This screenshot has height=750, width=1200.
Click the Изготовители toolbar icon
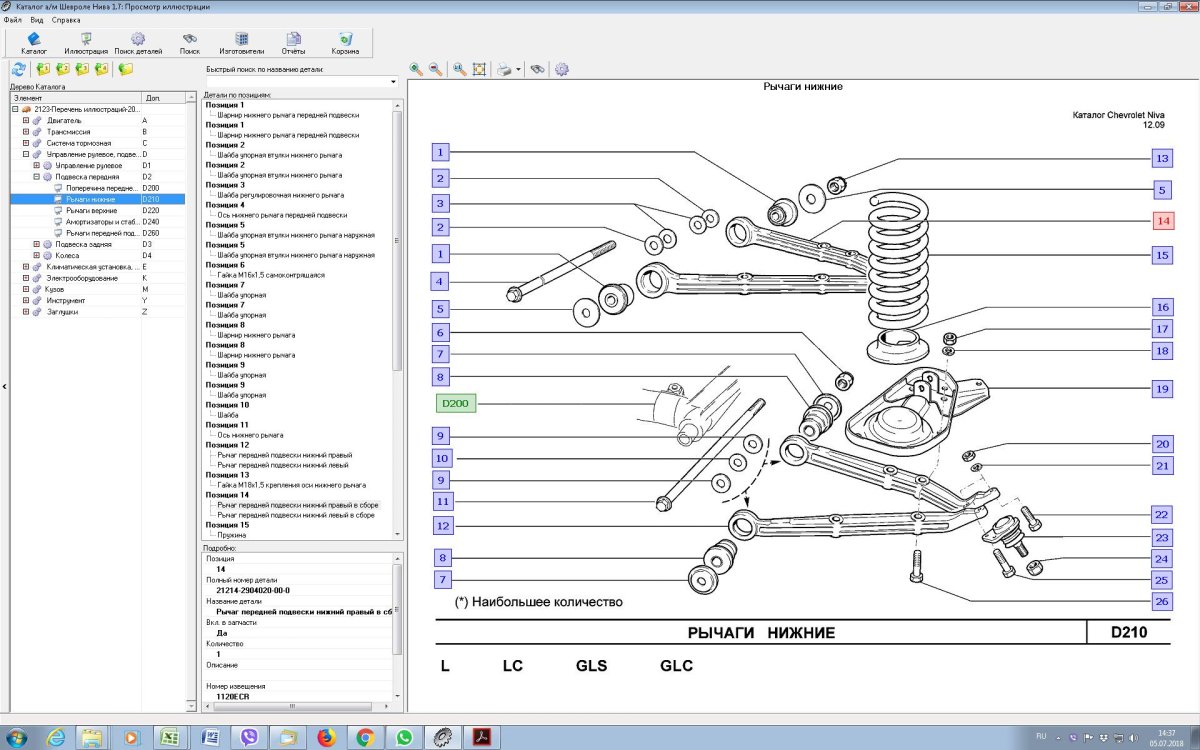click(x=242, y=43)
